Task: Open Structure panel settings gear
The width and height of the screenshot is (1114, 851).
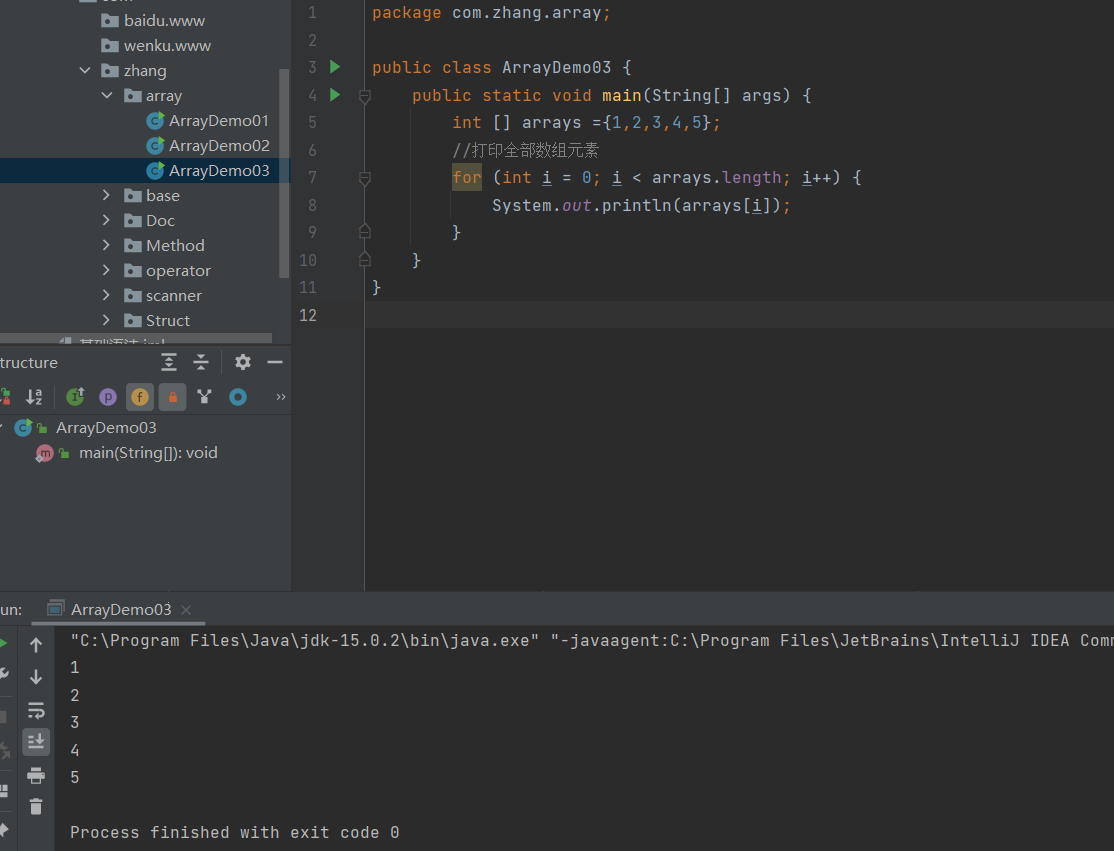Action: [x=242, y=362]
